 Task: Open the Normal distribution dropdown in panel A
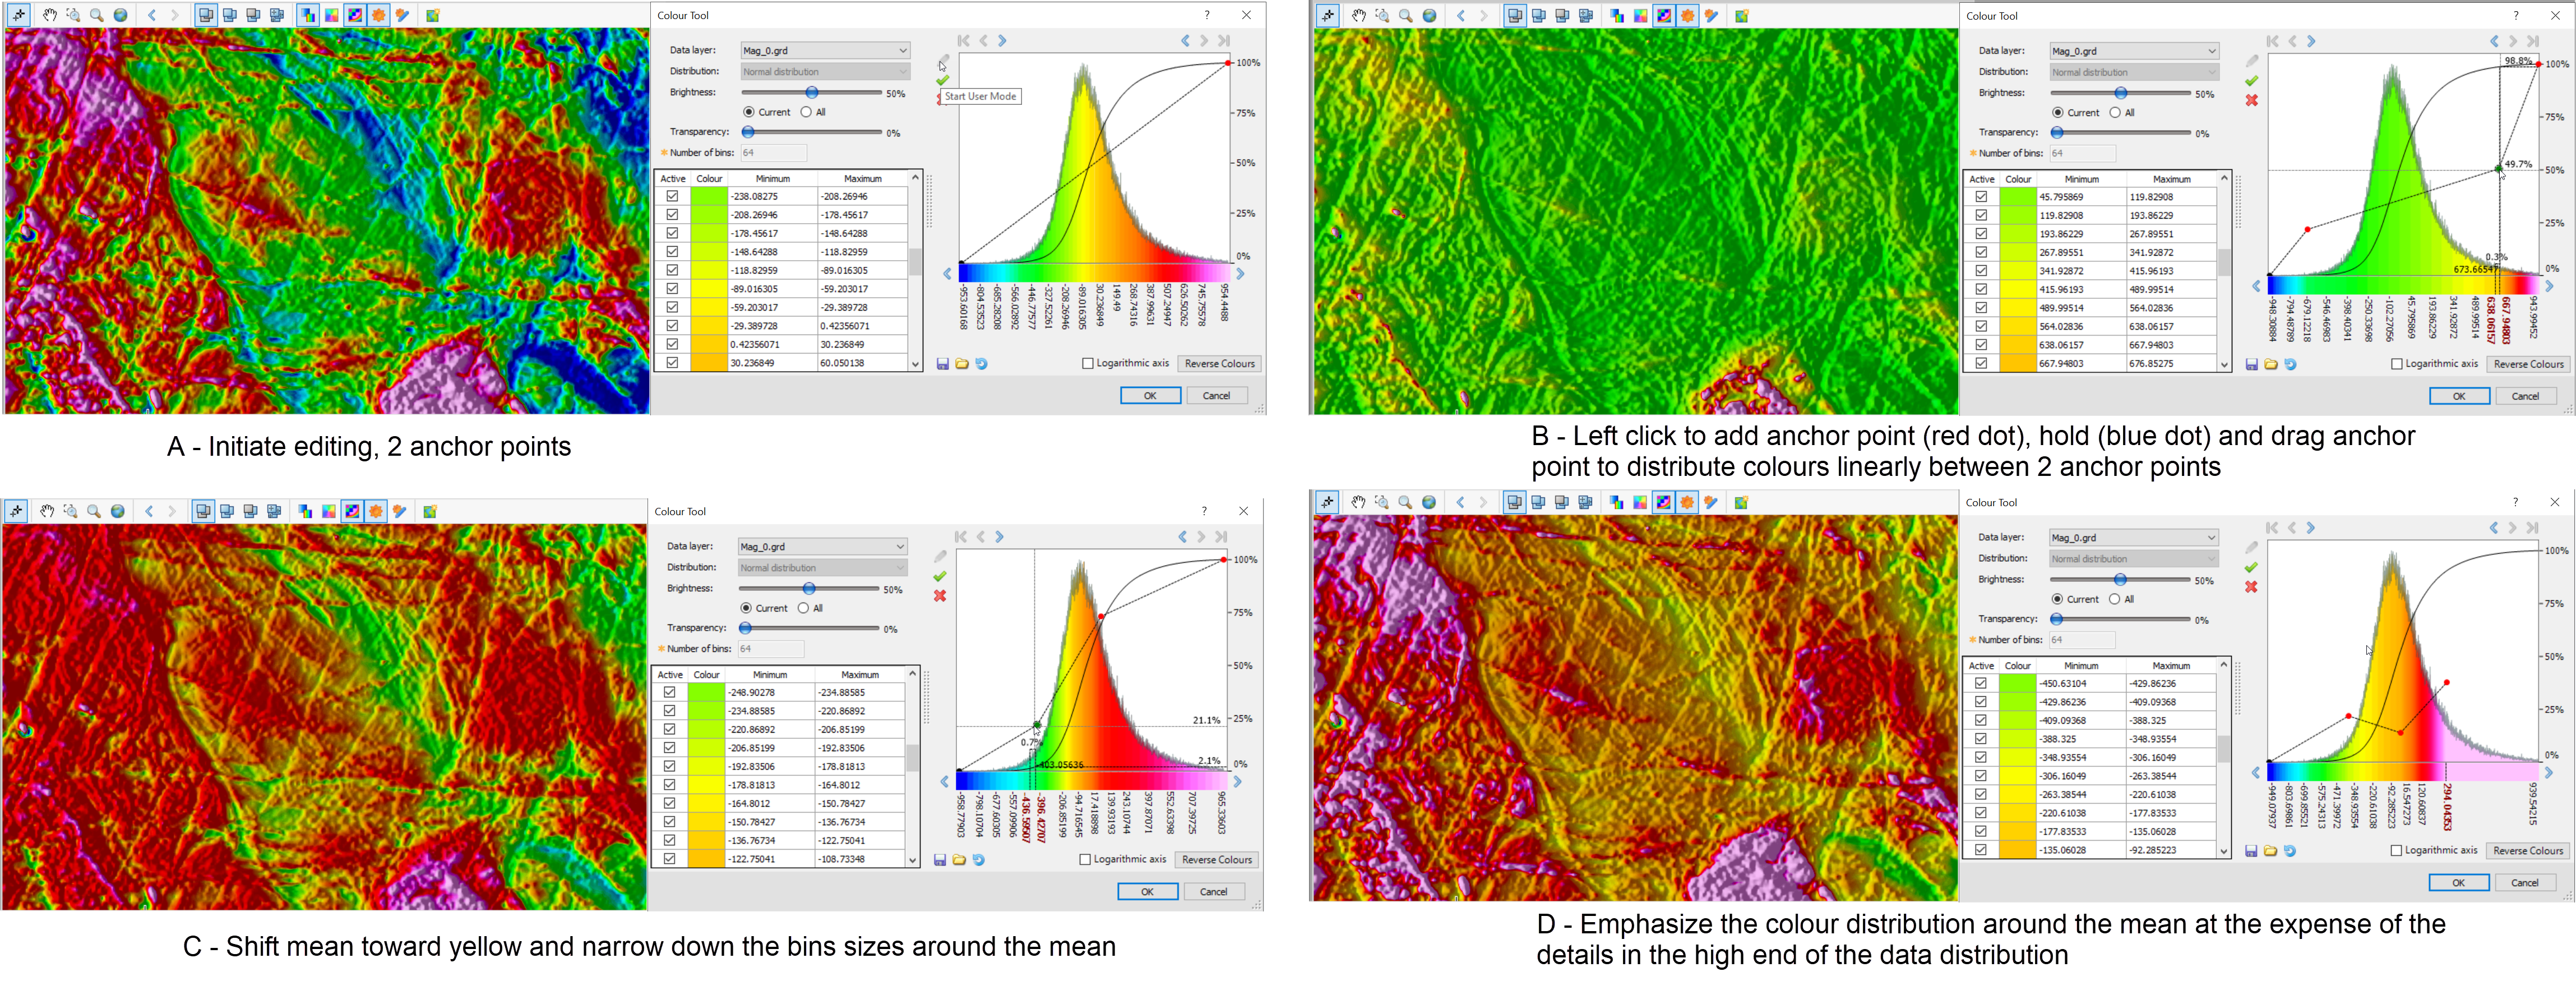[825, 71]
